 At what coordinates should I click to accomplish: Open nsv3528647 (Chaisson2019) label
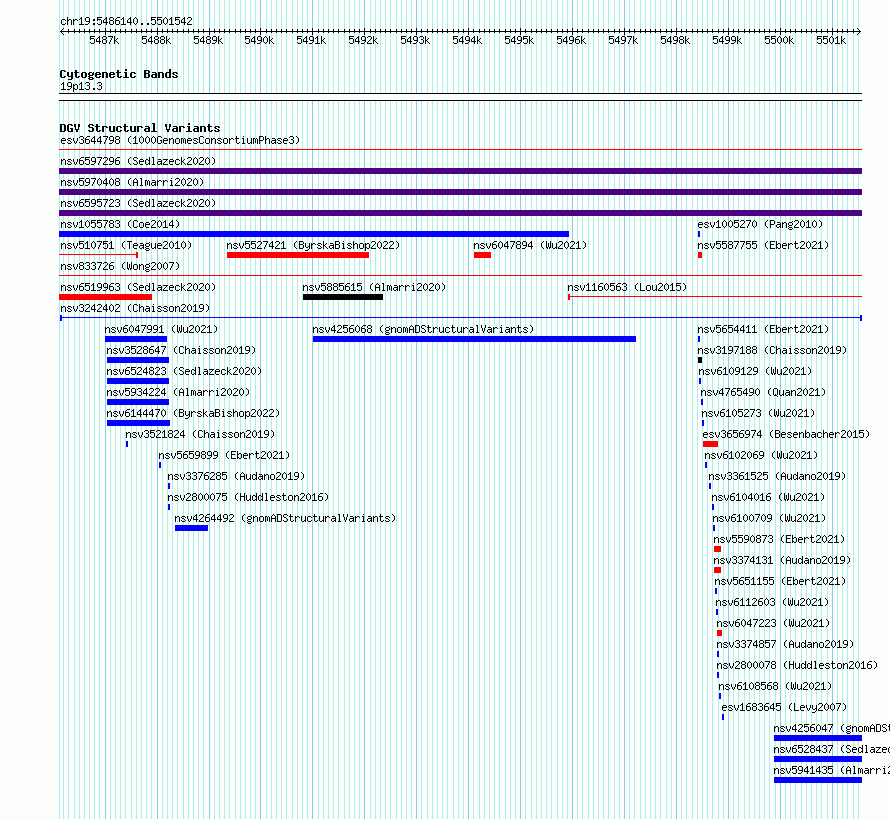[x=181, y=350]
